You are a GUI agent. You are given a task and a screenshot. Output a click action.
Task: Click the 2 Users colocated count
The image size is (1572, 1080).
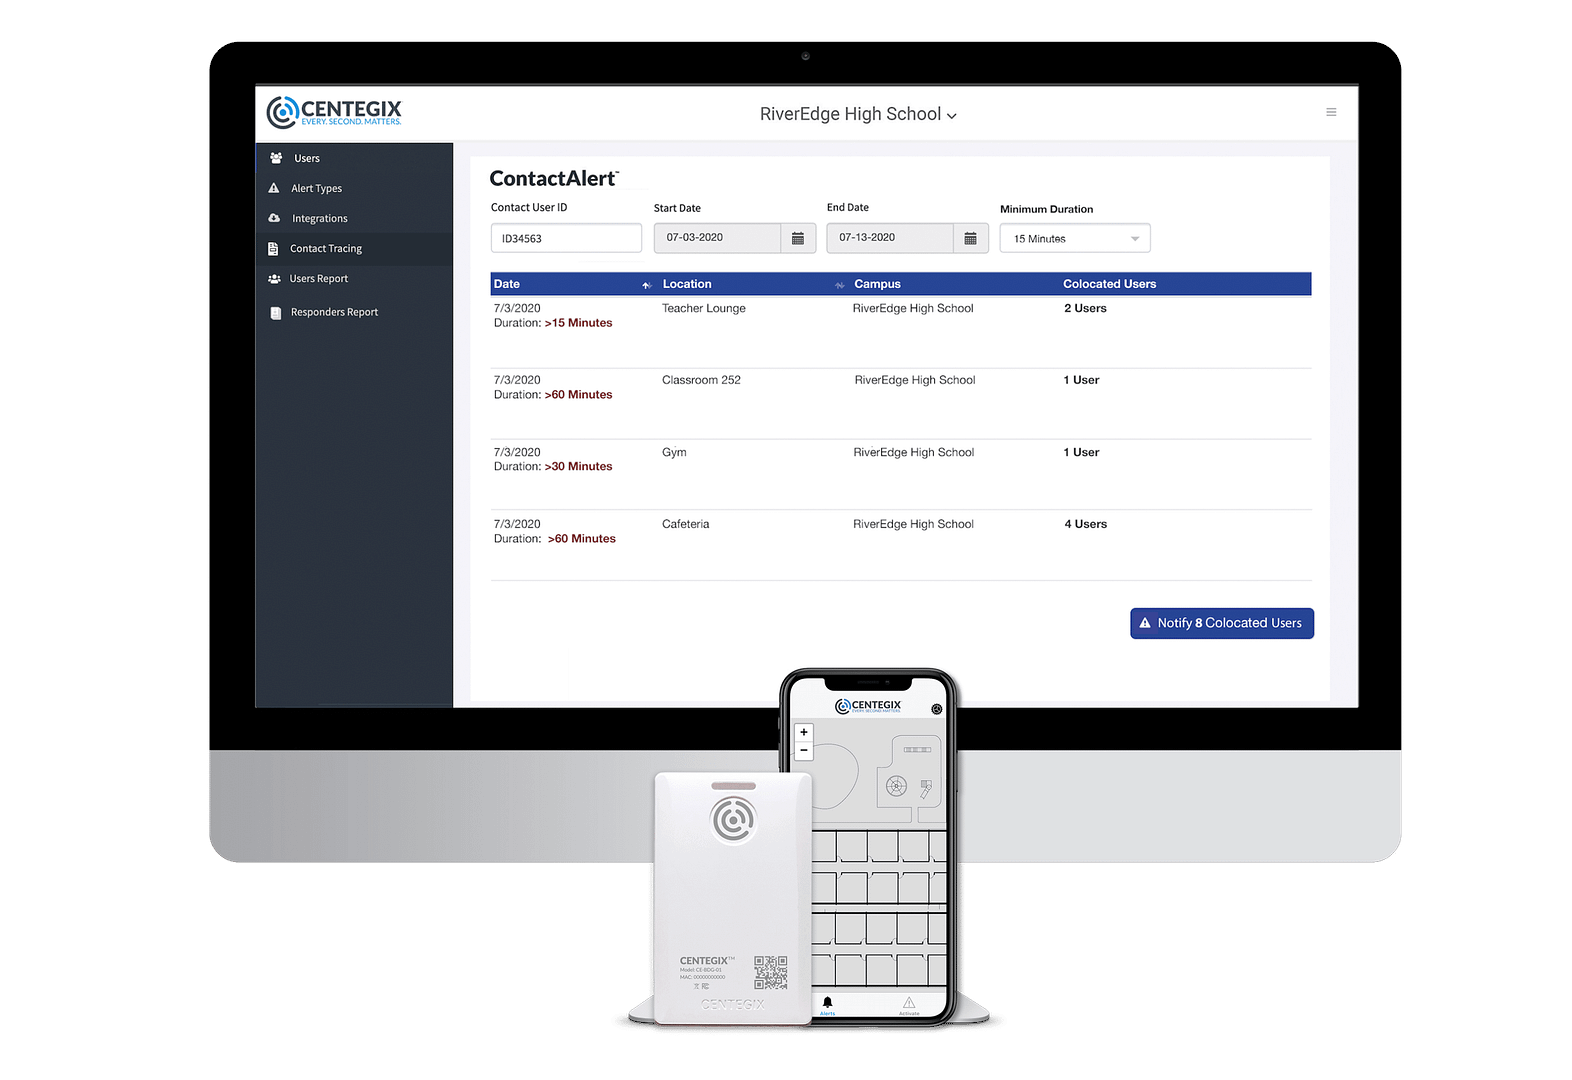pos(1085,308)
